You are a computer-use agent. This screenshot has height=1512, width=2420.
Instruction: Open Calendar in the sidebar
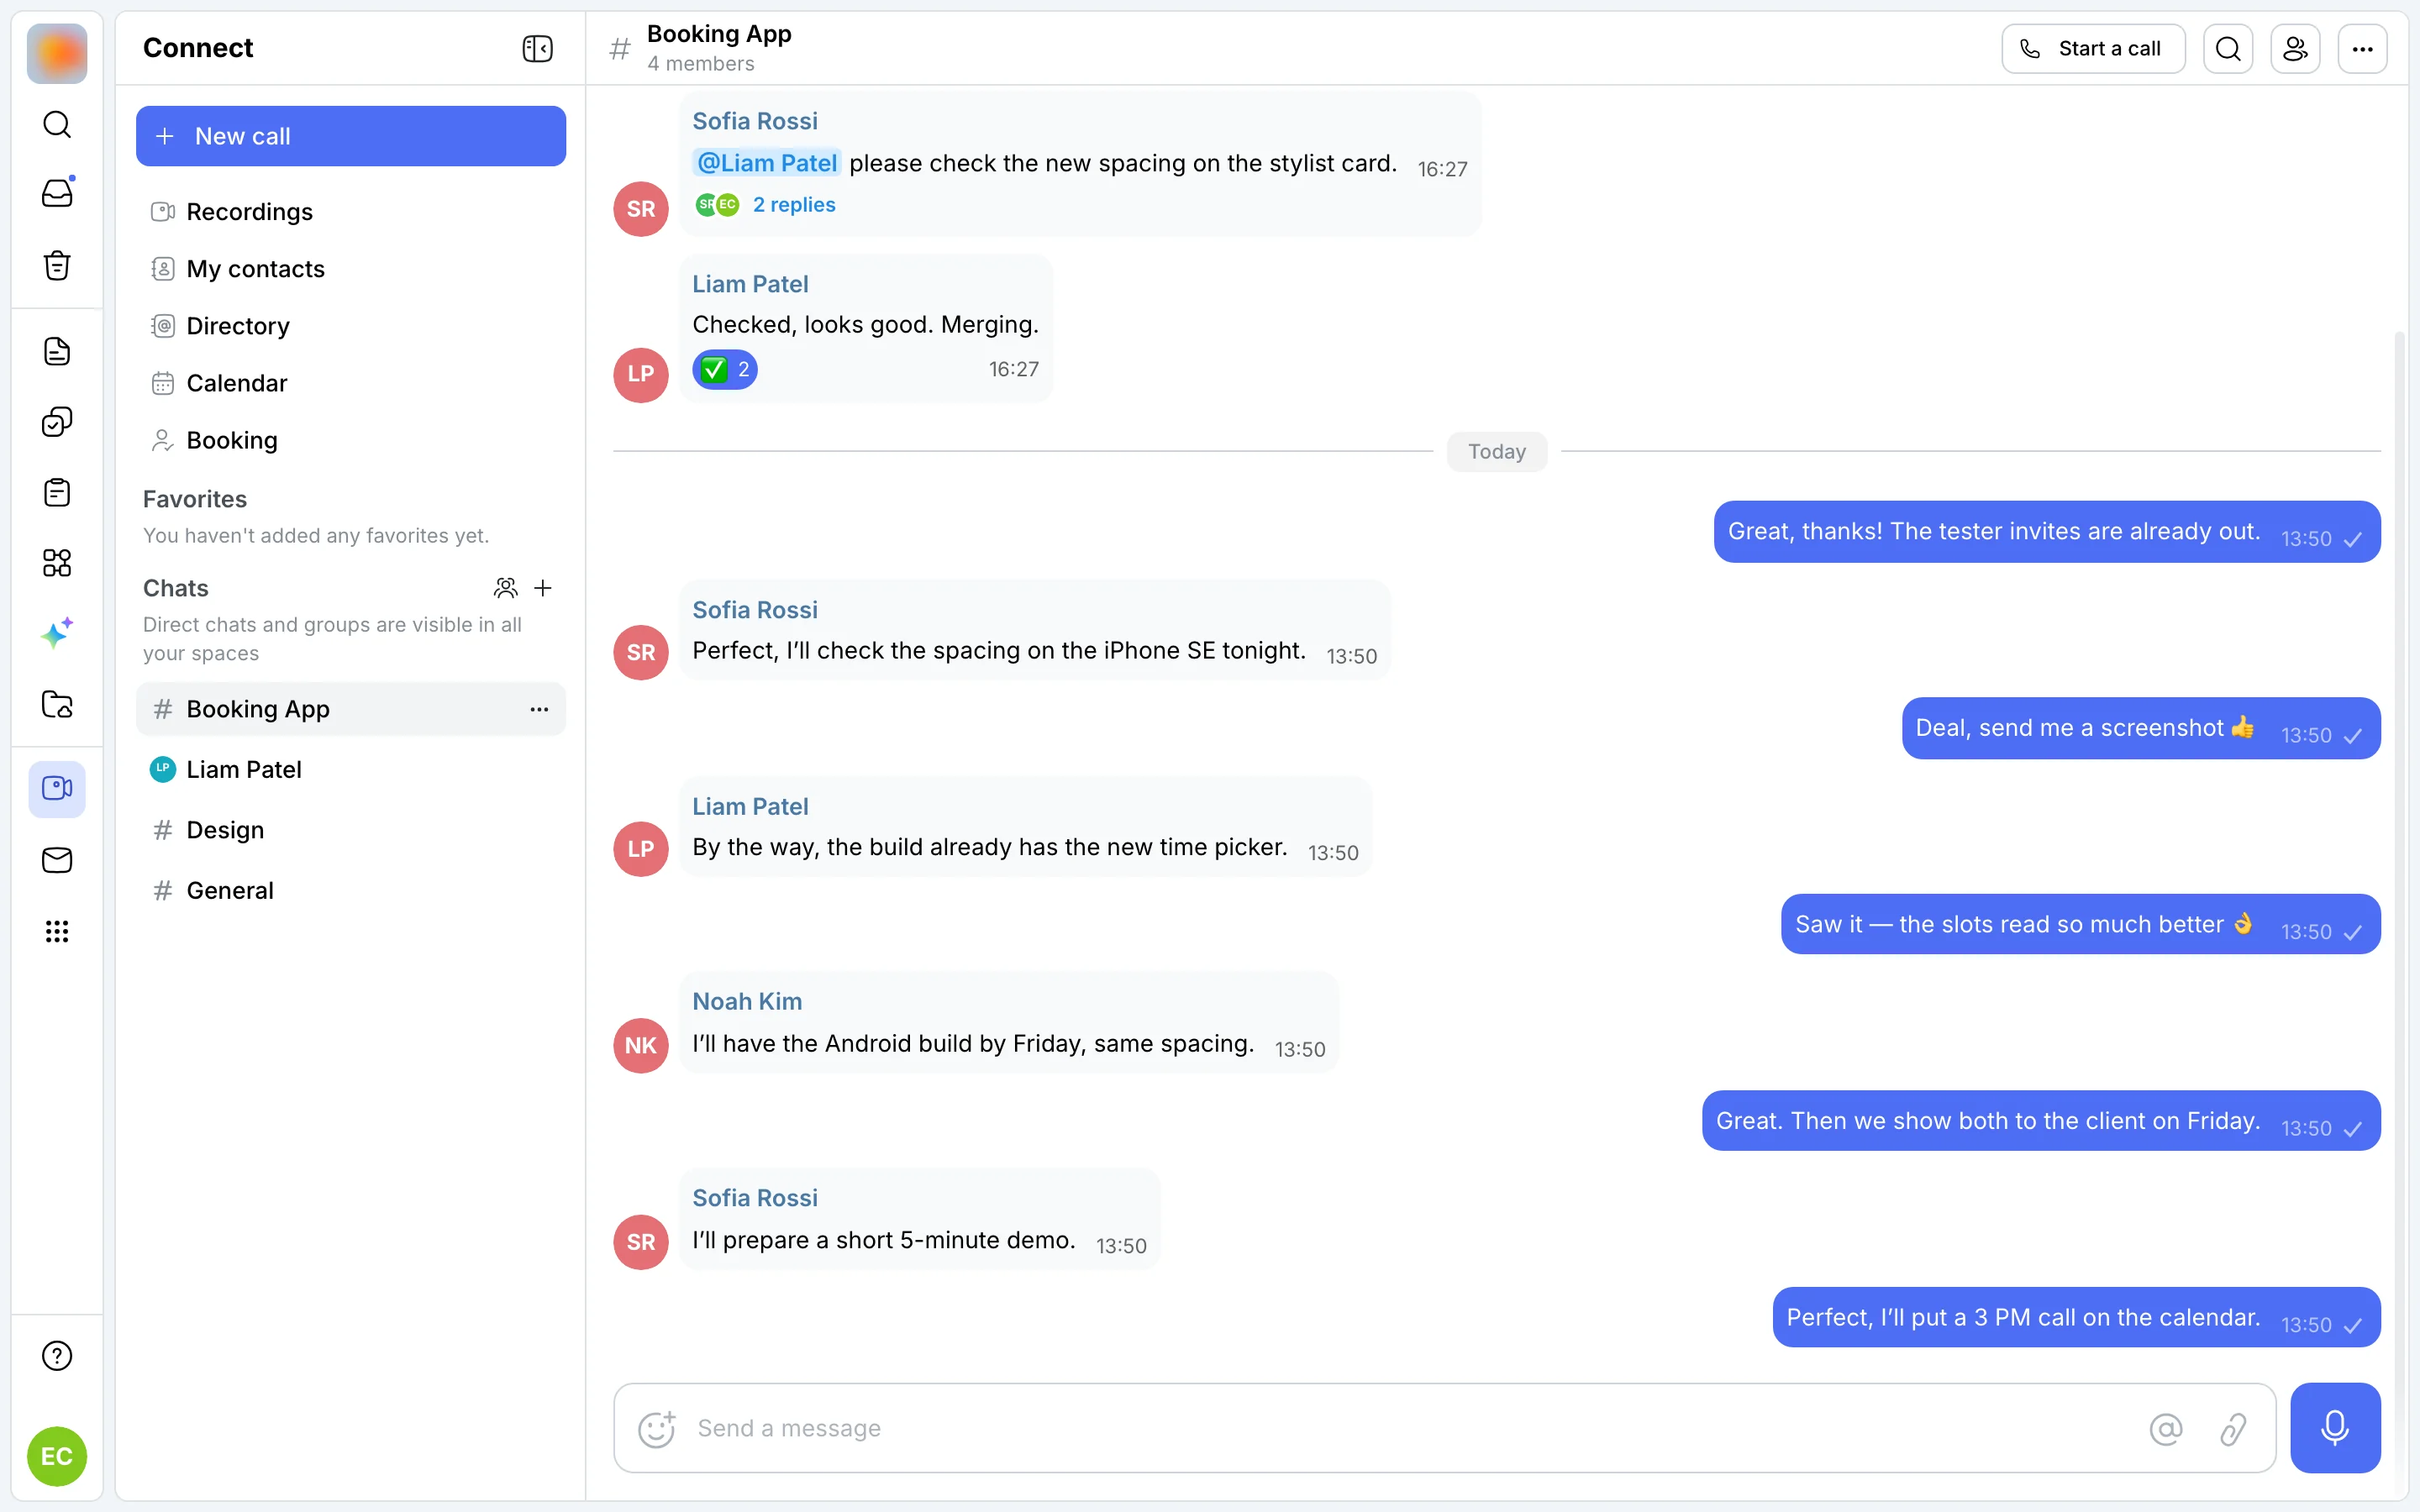[351, 383]
